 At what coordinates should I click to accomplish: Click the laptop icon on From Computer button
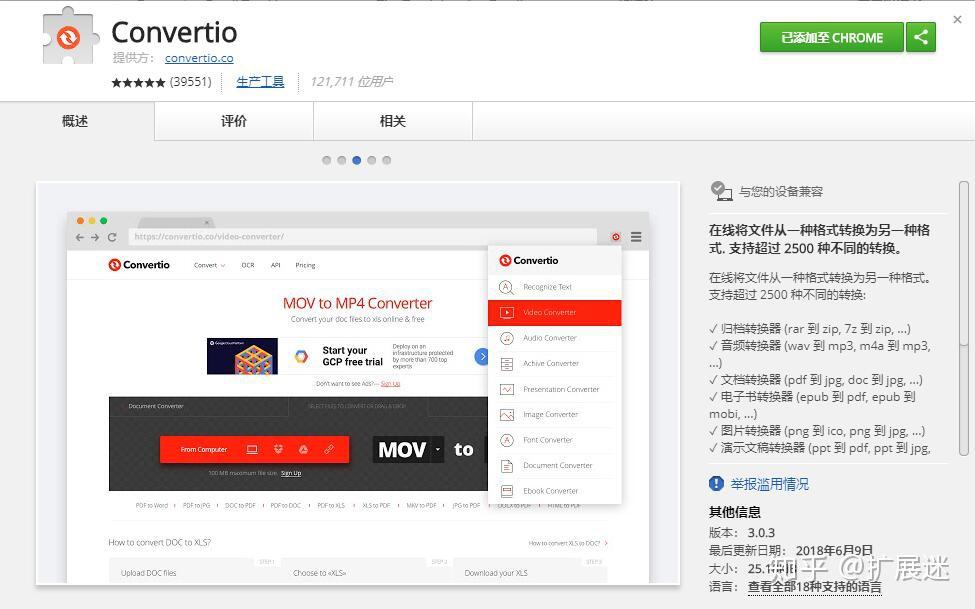[x=252, y=449]
